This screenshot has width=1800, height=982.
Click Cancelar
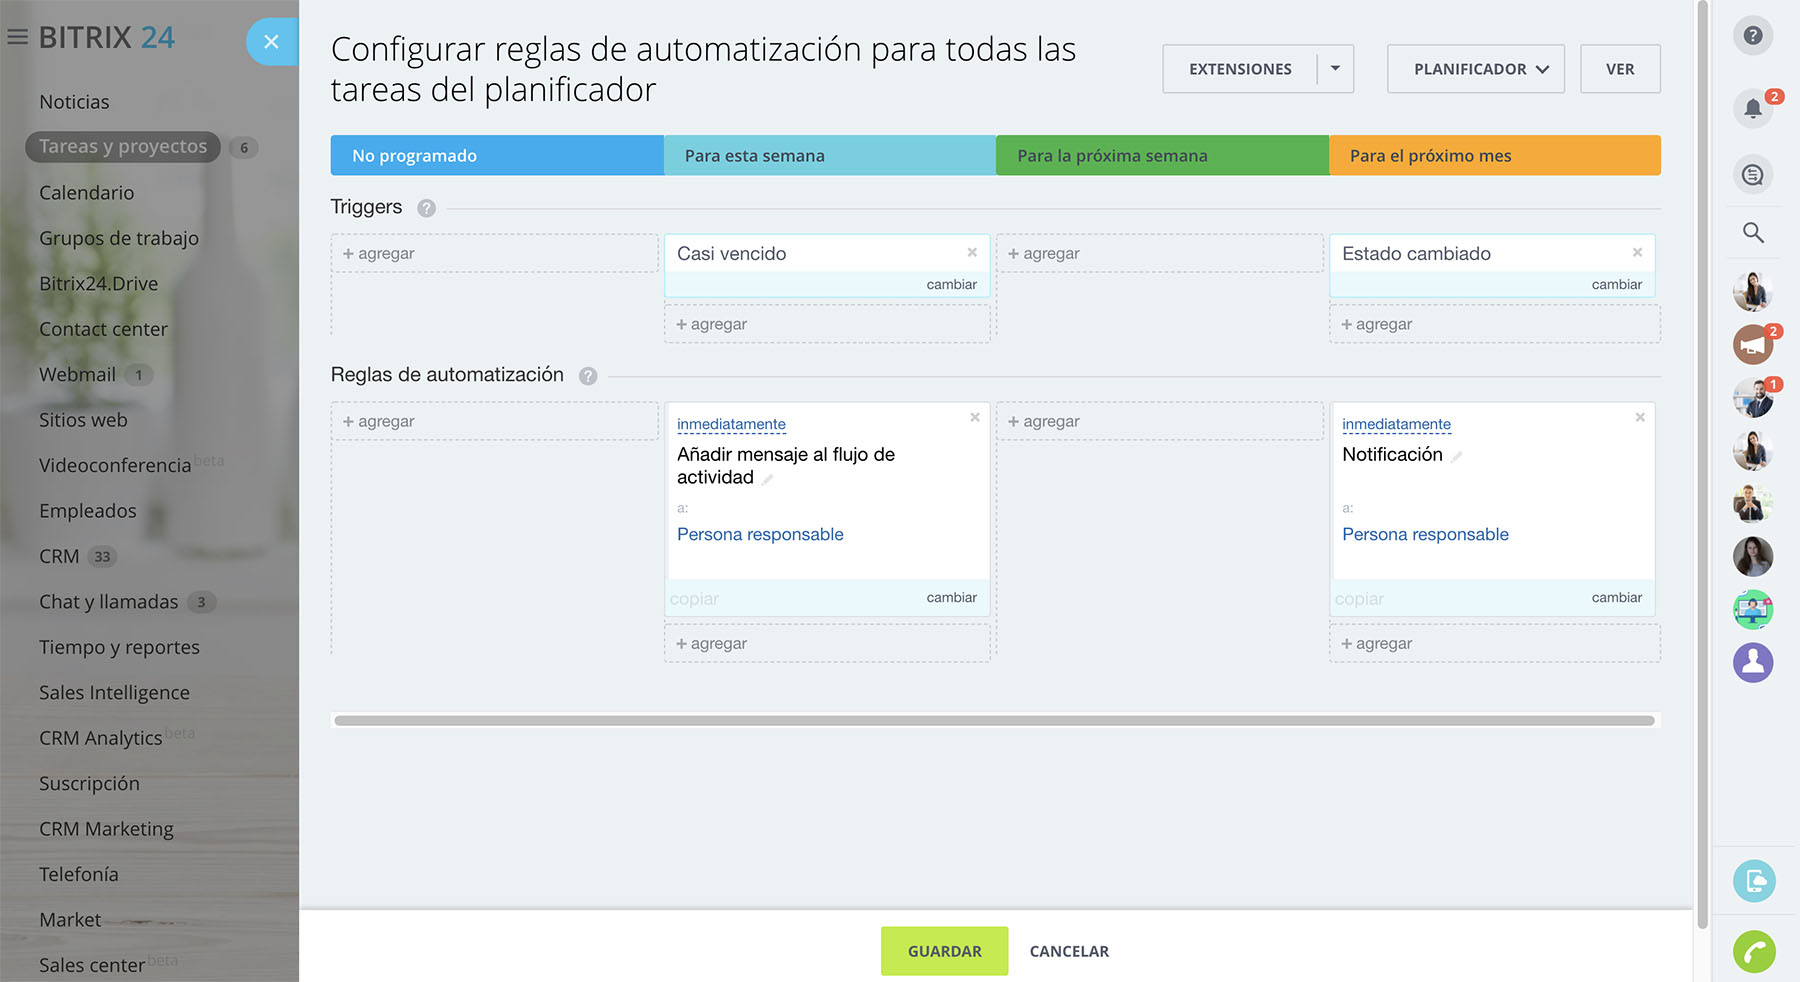(1069, 951)
